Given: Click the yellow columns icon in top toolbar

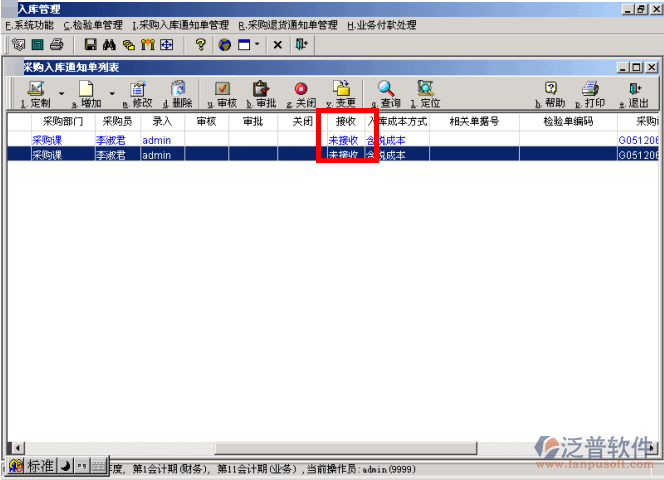Looking at the screenshot, I should coord(147,44).
